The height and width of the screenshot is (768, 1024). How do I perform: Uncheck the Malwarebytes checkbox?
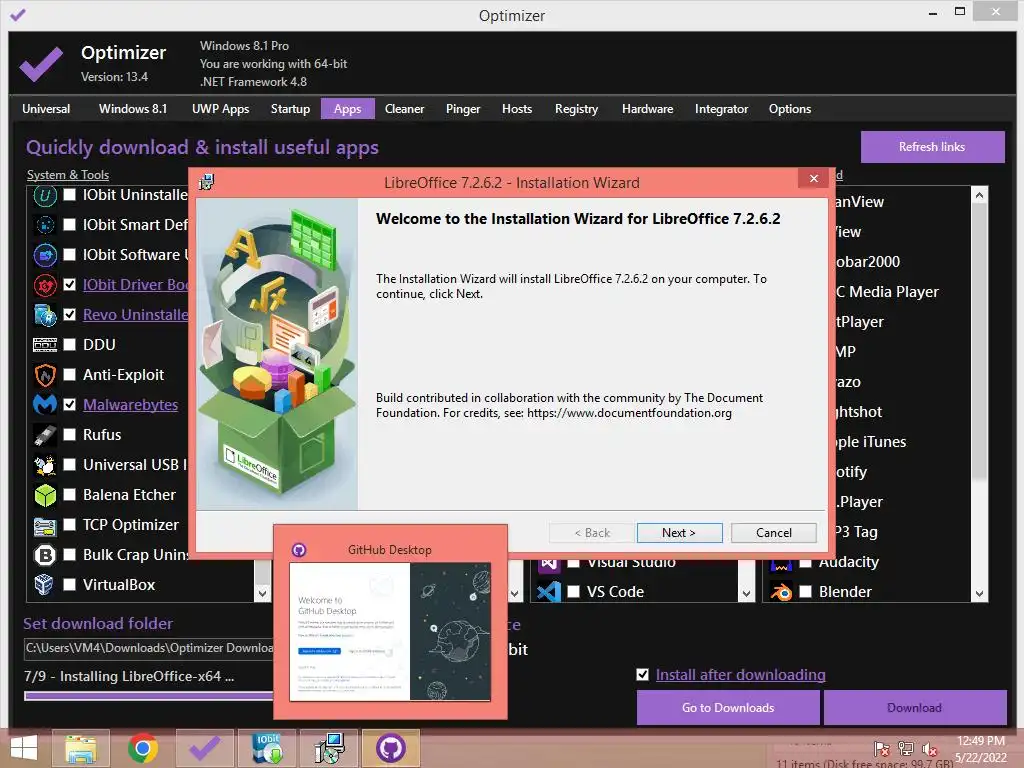click(x=69, y=405)
